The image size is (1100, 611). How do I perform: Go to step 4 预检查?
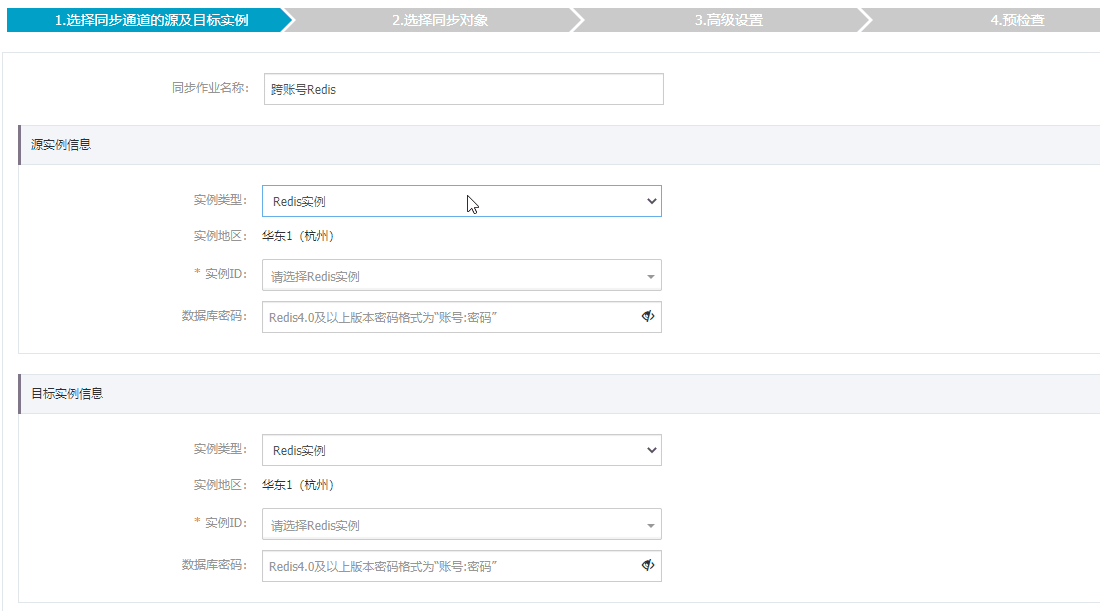click(x=1017, y=20)
